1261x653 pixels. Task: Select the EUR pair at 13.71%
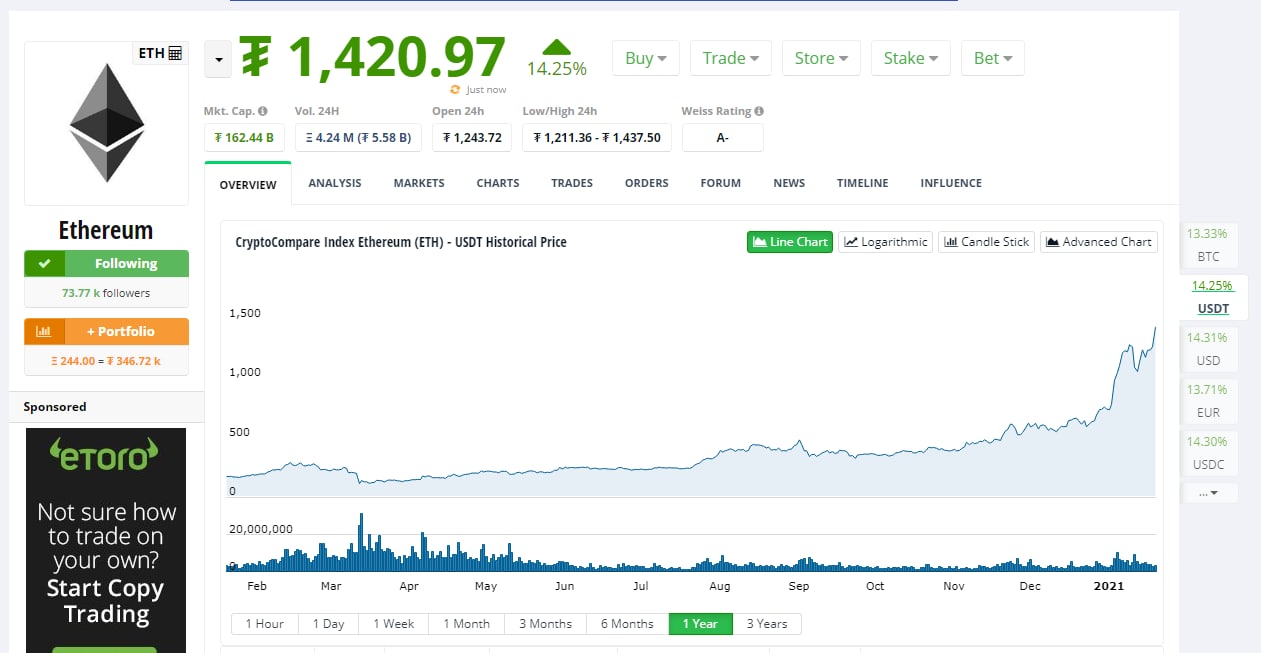1208,401
